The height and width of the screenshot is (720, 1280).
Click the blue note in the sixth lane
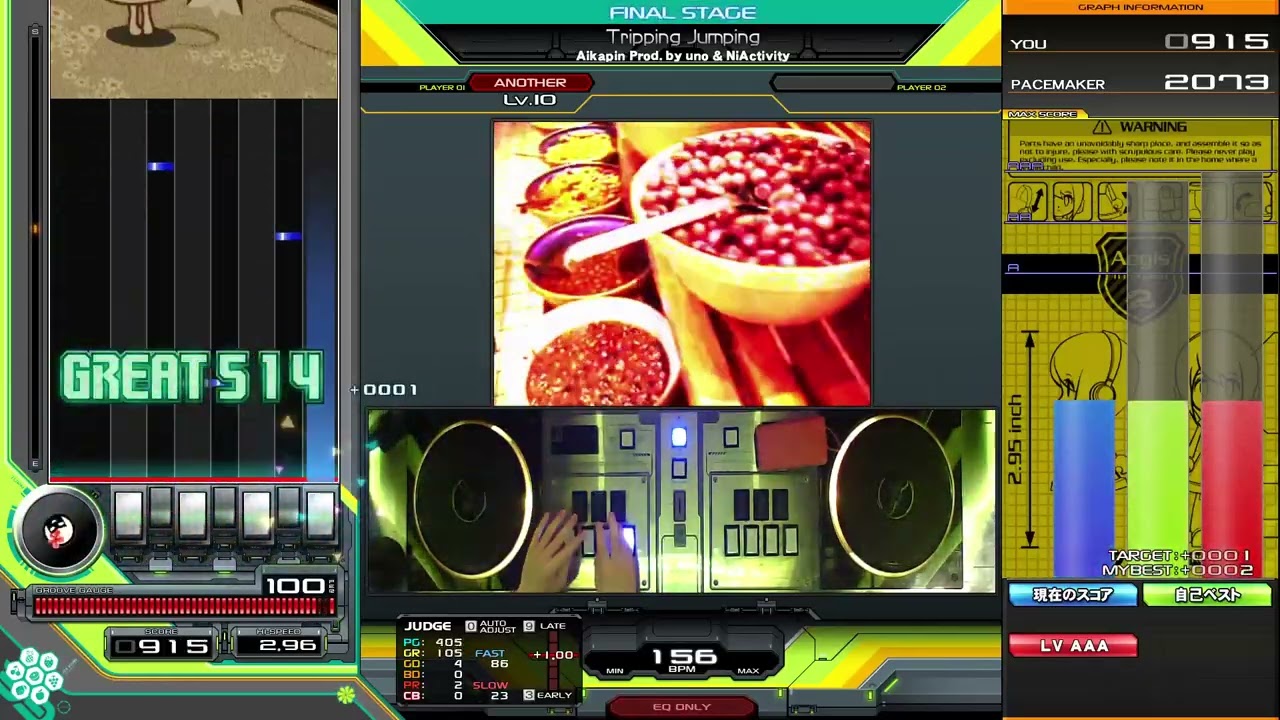(x=288, y=236)
